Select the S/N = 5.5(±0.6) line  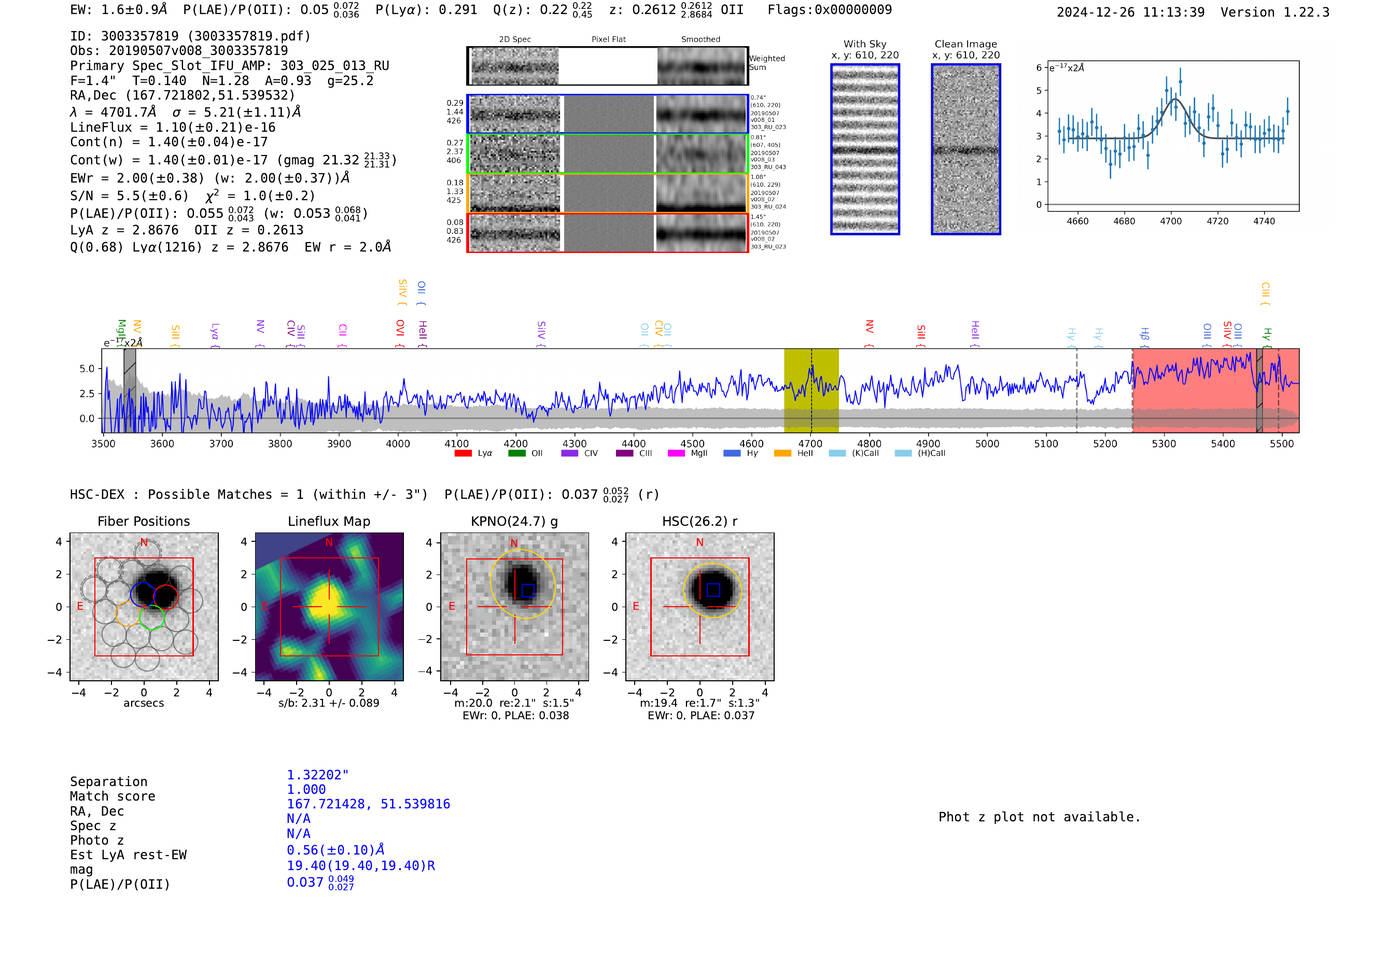pyautogui.click(x=192, y=196)
